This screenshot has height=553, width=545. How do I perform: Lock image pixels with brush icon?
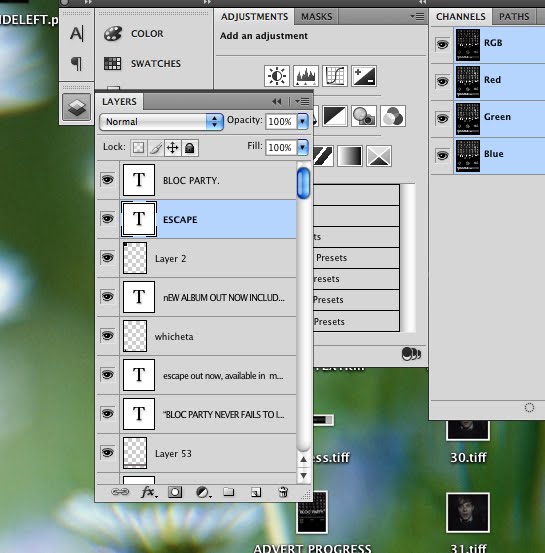pos(156,147)
